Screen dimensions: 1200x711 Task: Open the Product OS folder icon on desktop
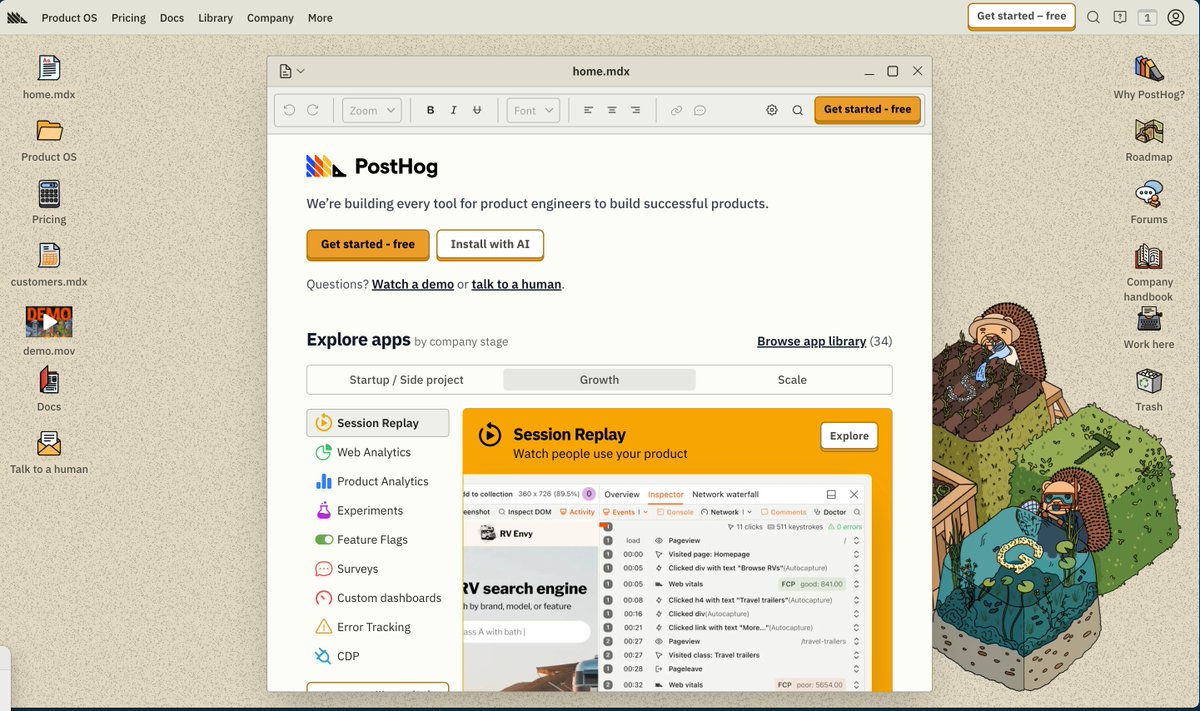tap(49, 131)
